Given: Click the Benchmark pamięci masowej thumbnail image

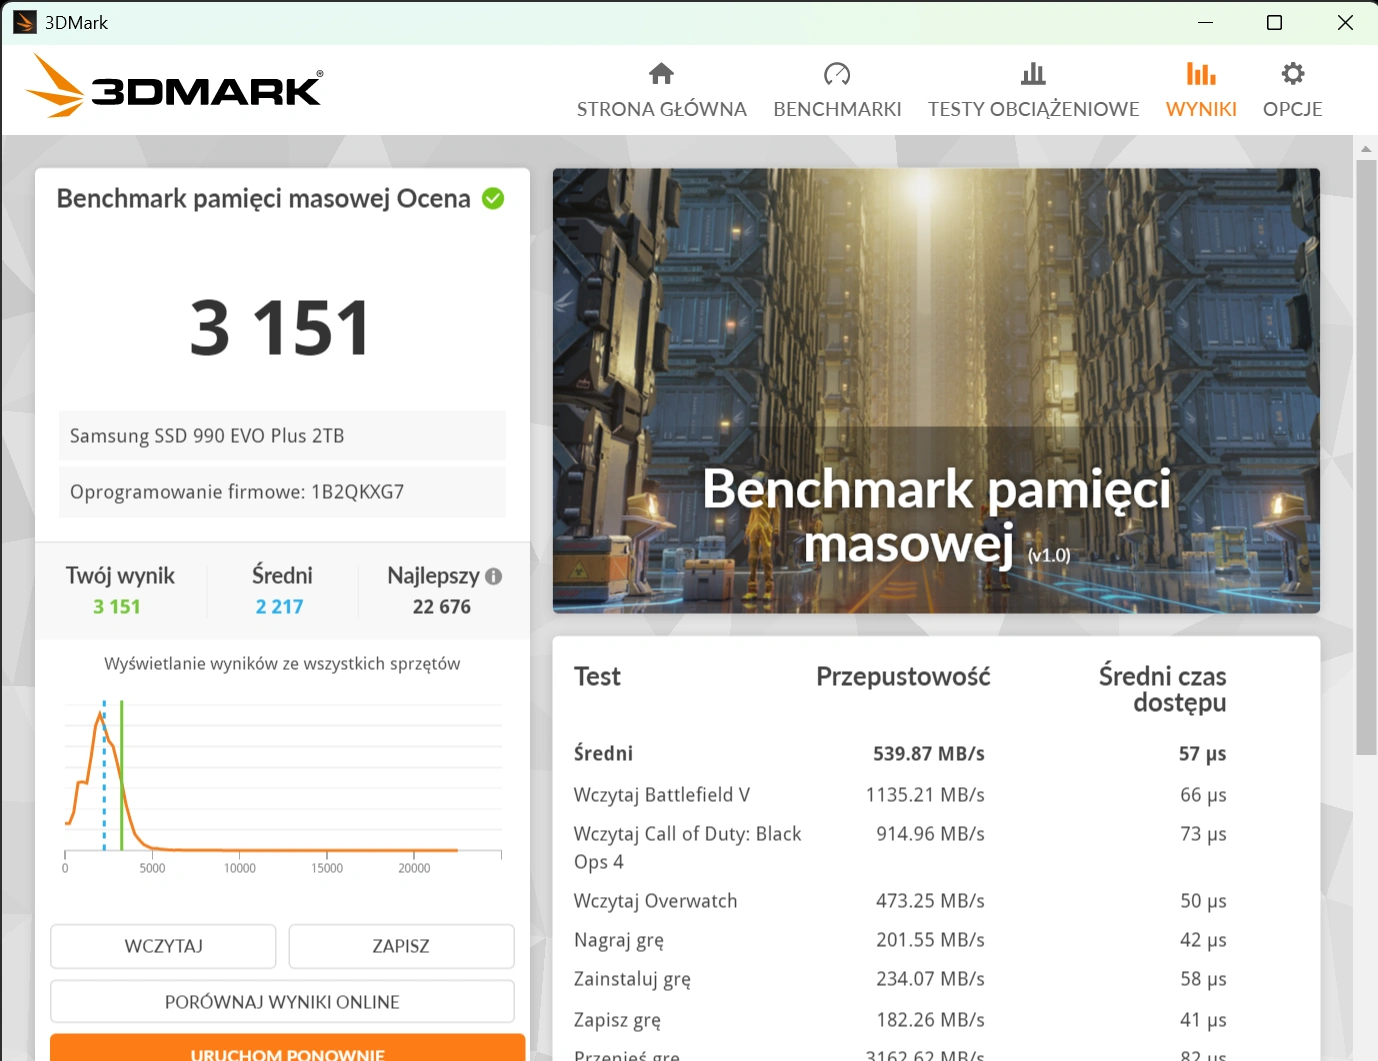Looking at the screenshot, I should click(x=936, y=391).
